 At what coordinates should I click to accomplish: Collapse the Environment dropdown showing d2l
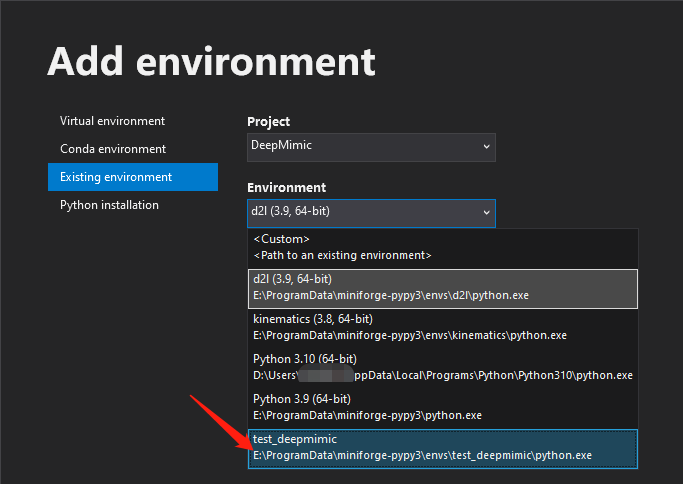360,213
